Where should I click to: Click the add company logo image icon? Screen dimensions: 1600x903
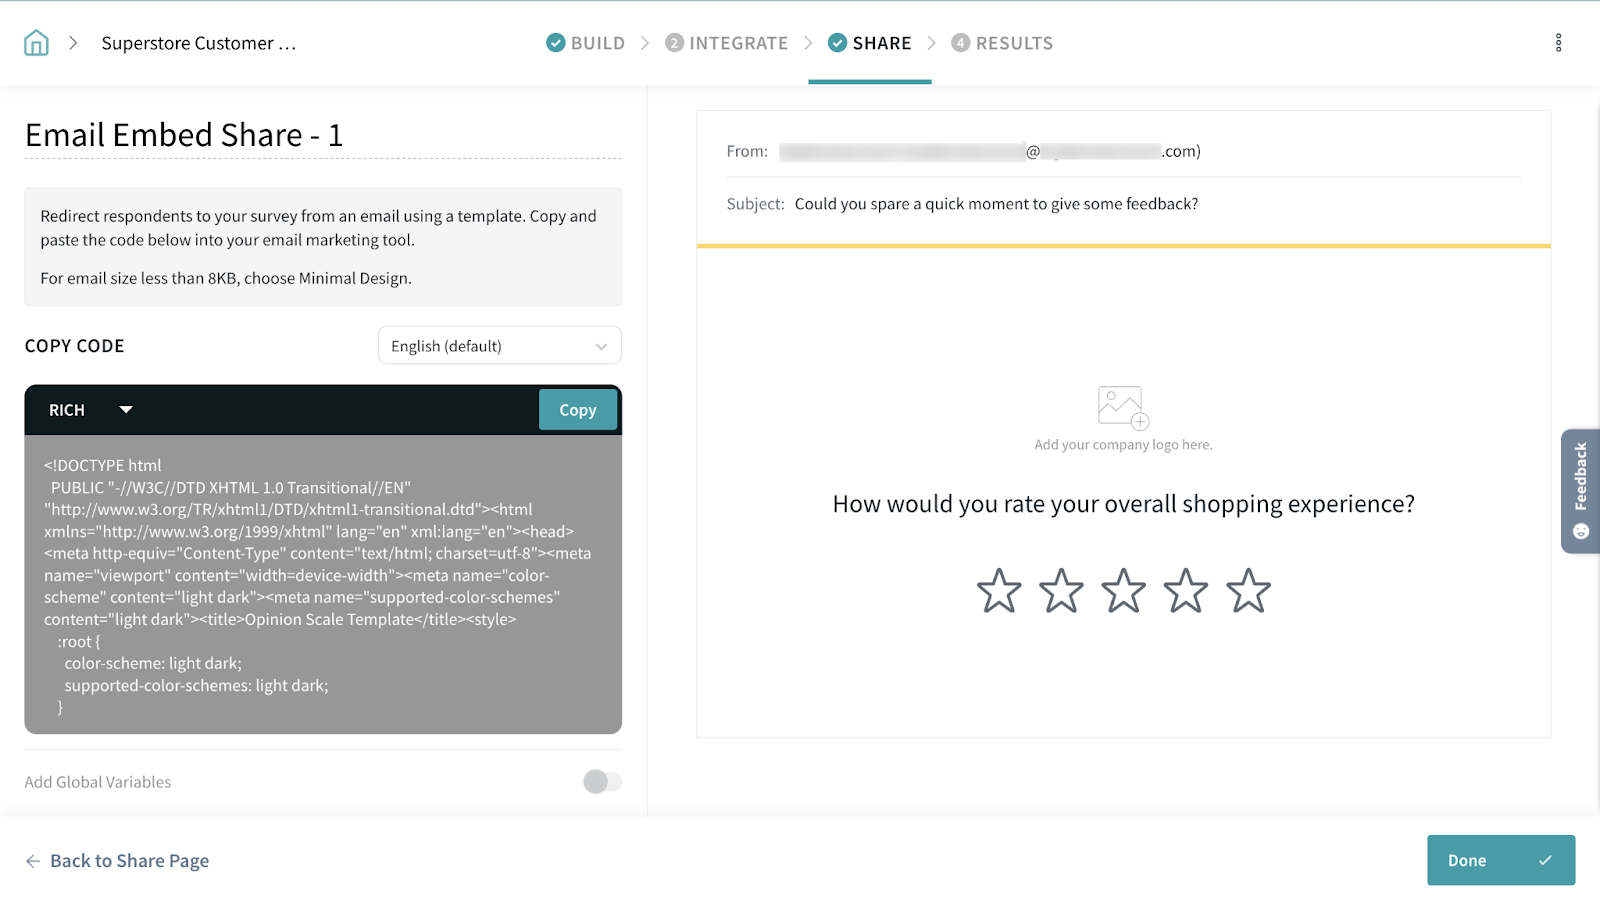click(x=1122, y=407)
